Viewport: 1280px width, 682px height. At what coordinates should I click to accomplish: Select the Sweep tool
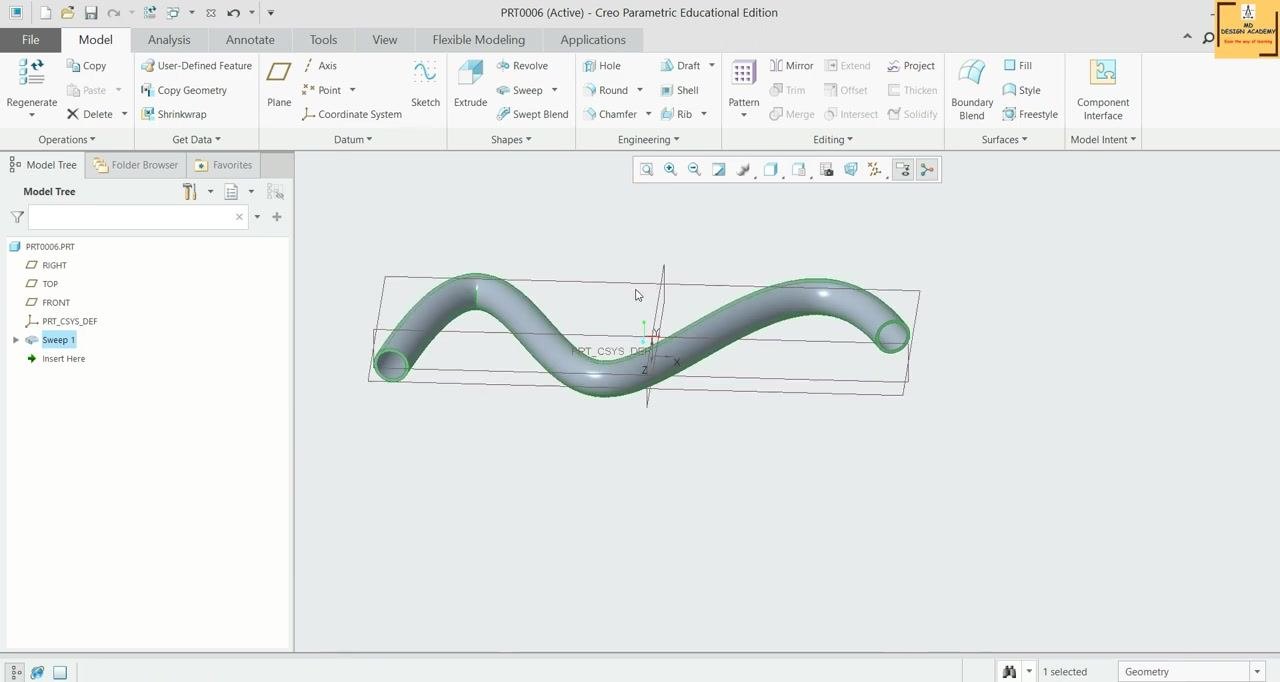click(520, 90)
